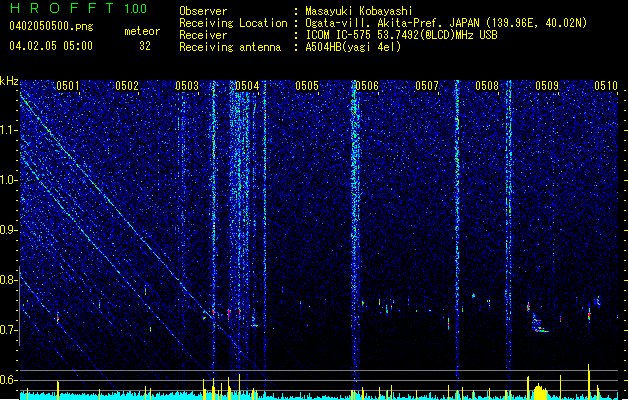This screenshot has height=400, width=629.
Task: Click the Receiving antenna field label
Action: point(230,47)
